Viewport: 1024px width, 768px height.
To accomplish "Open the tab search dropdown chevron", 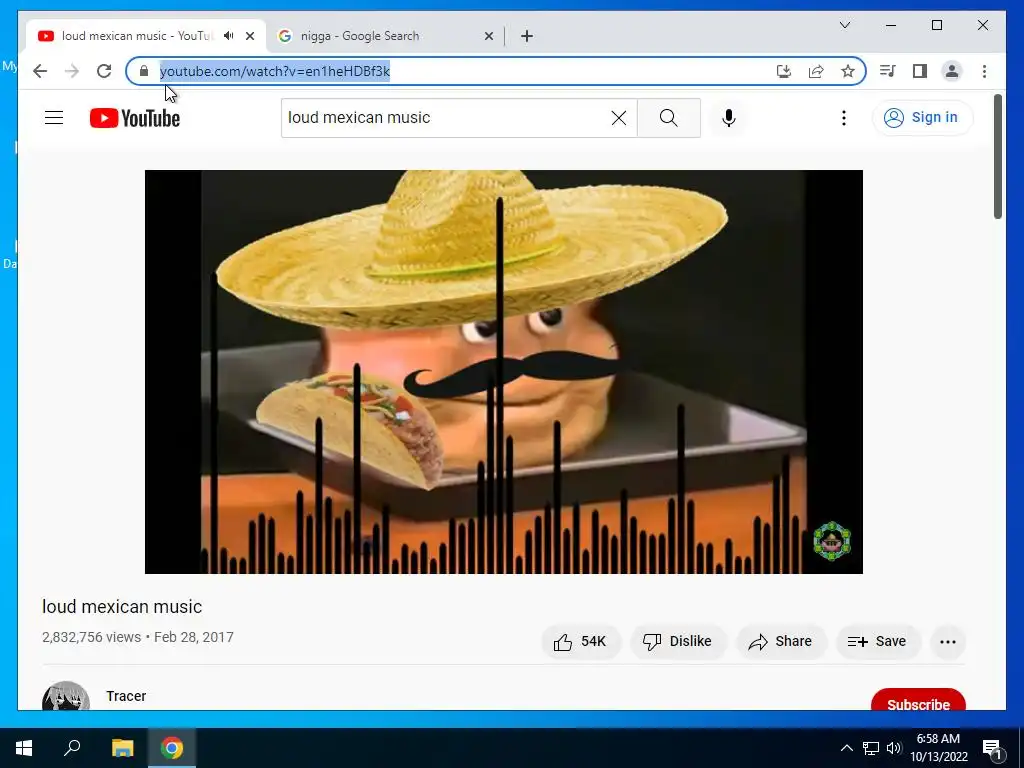I will pyautogui.click(x=845, y=25).
